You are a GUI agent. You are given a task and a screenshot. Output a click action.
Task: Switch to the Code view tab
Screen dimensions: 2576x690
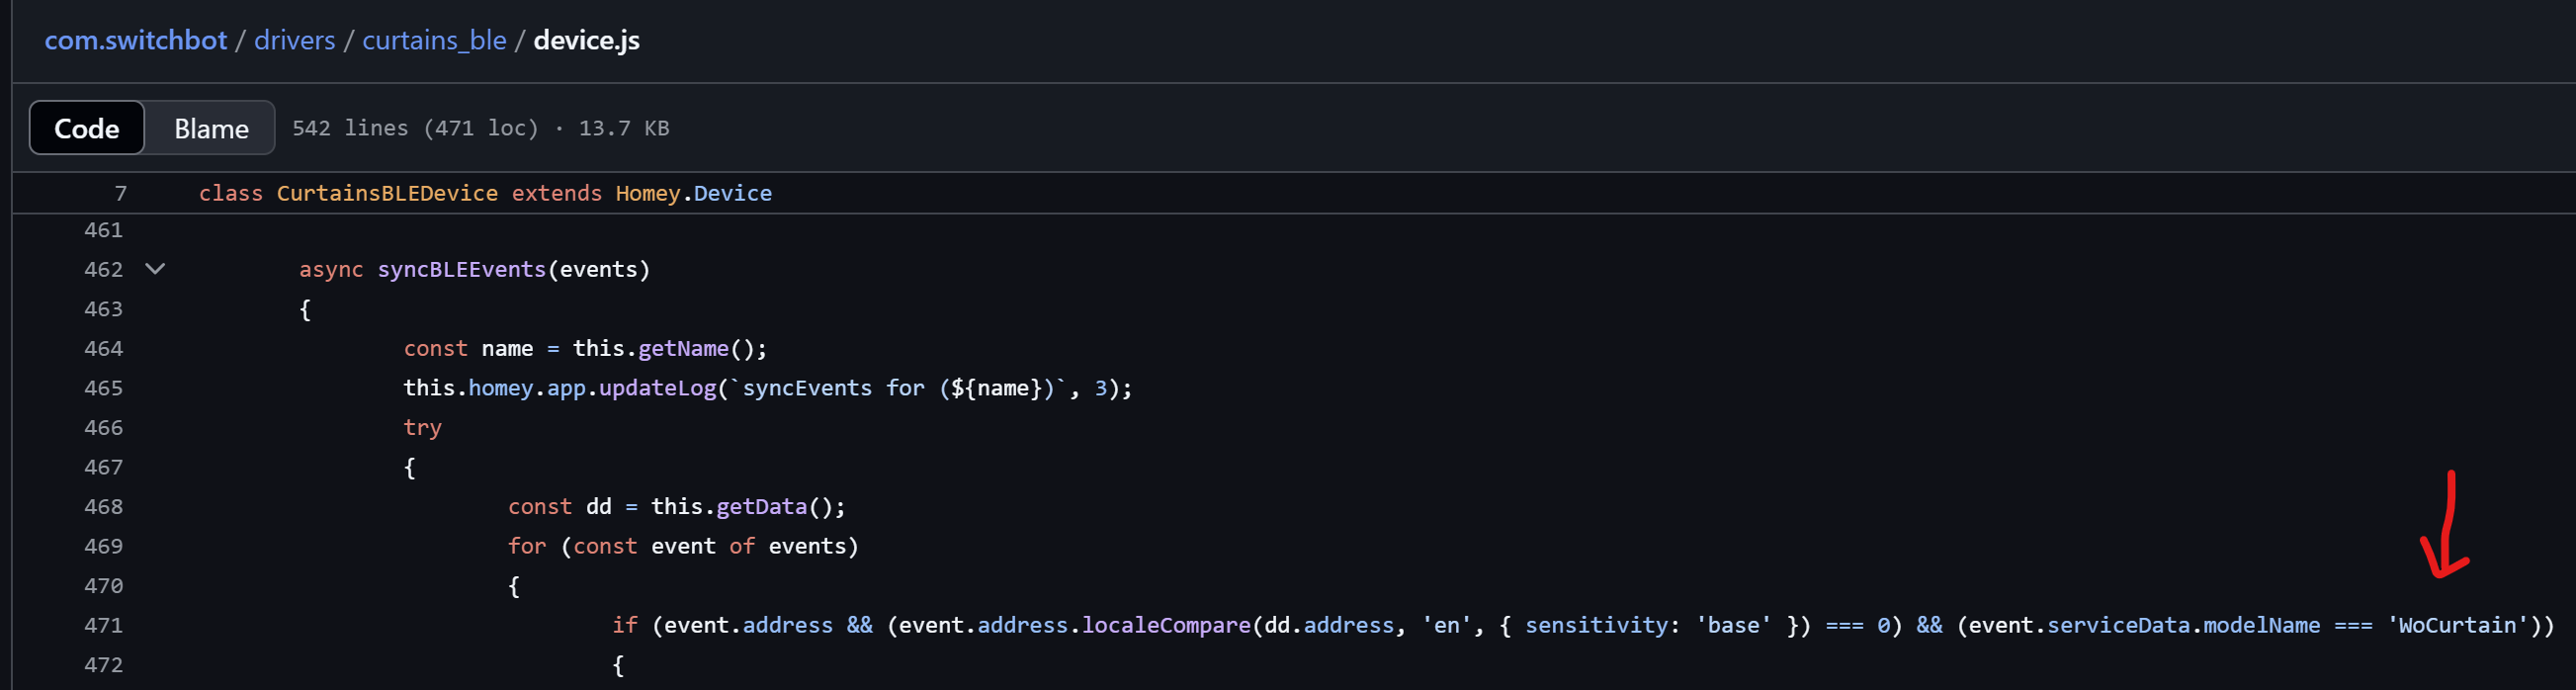click(x=87, y=128)
